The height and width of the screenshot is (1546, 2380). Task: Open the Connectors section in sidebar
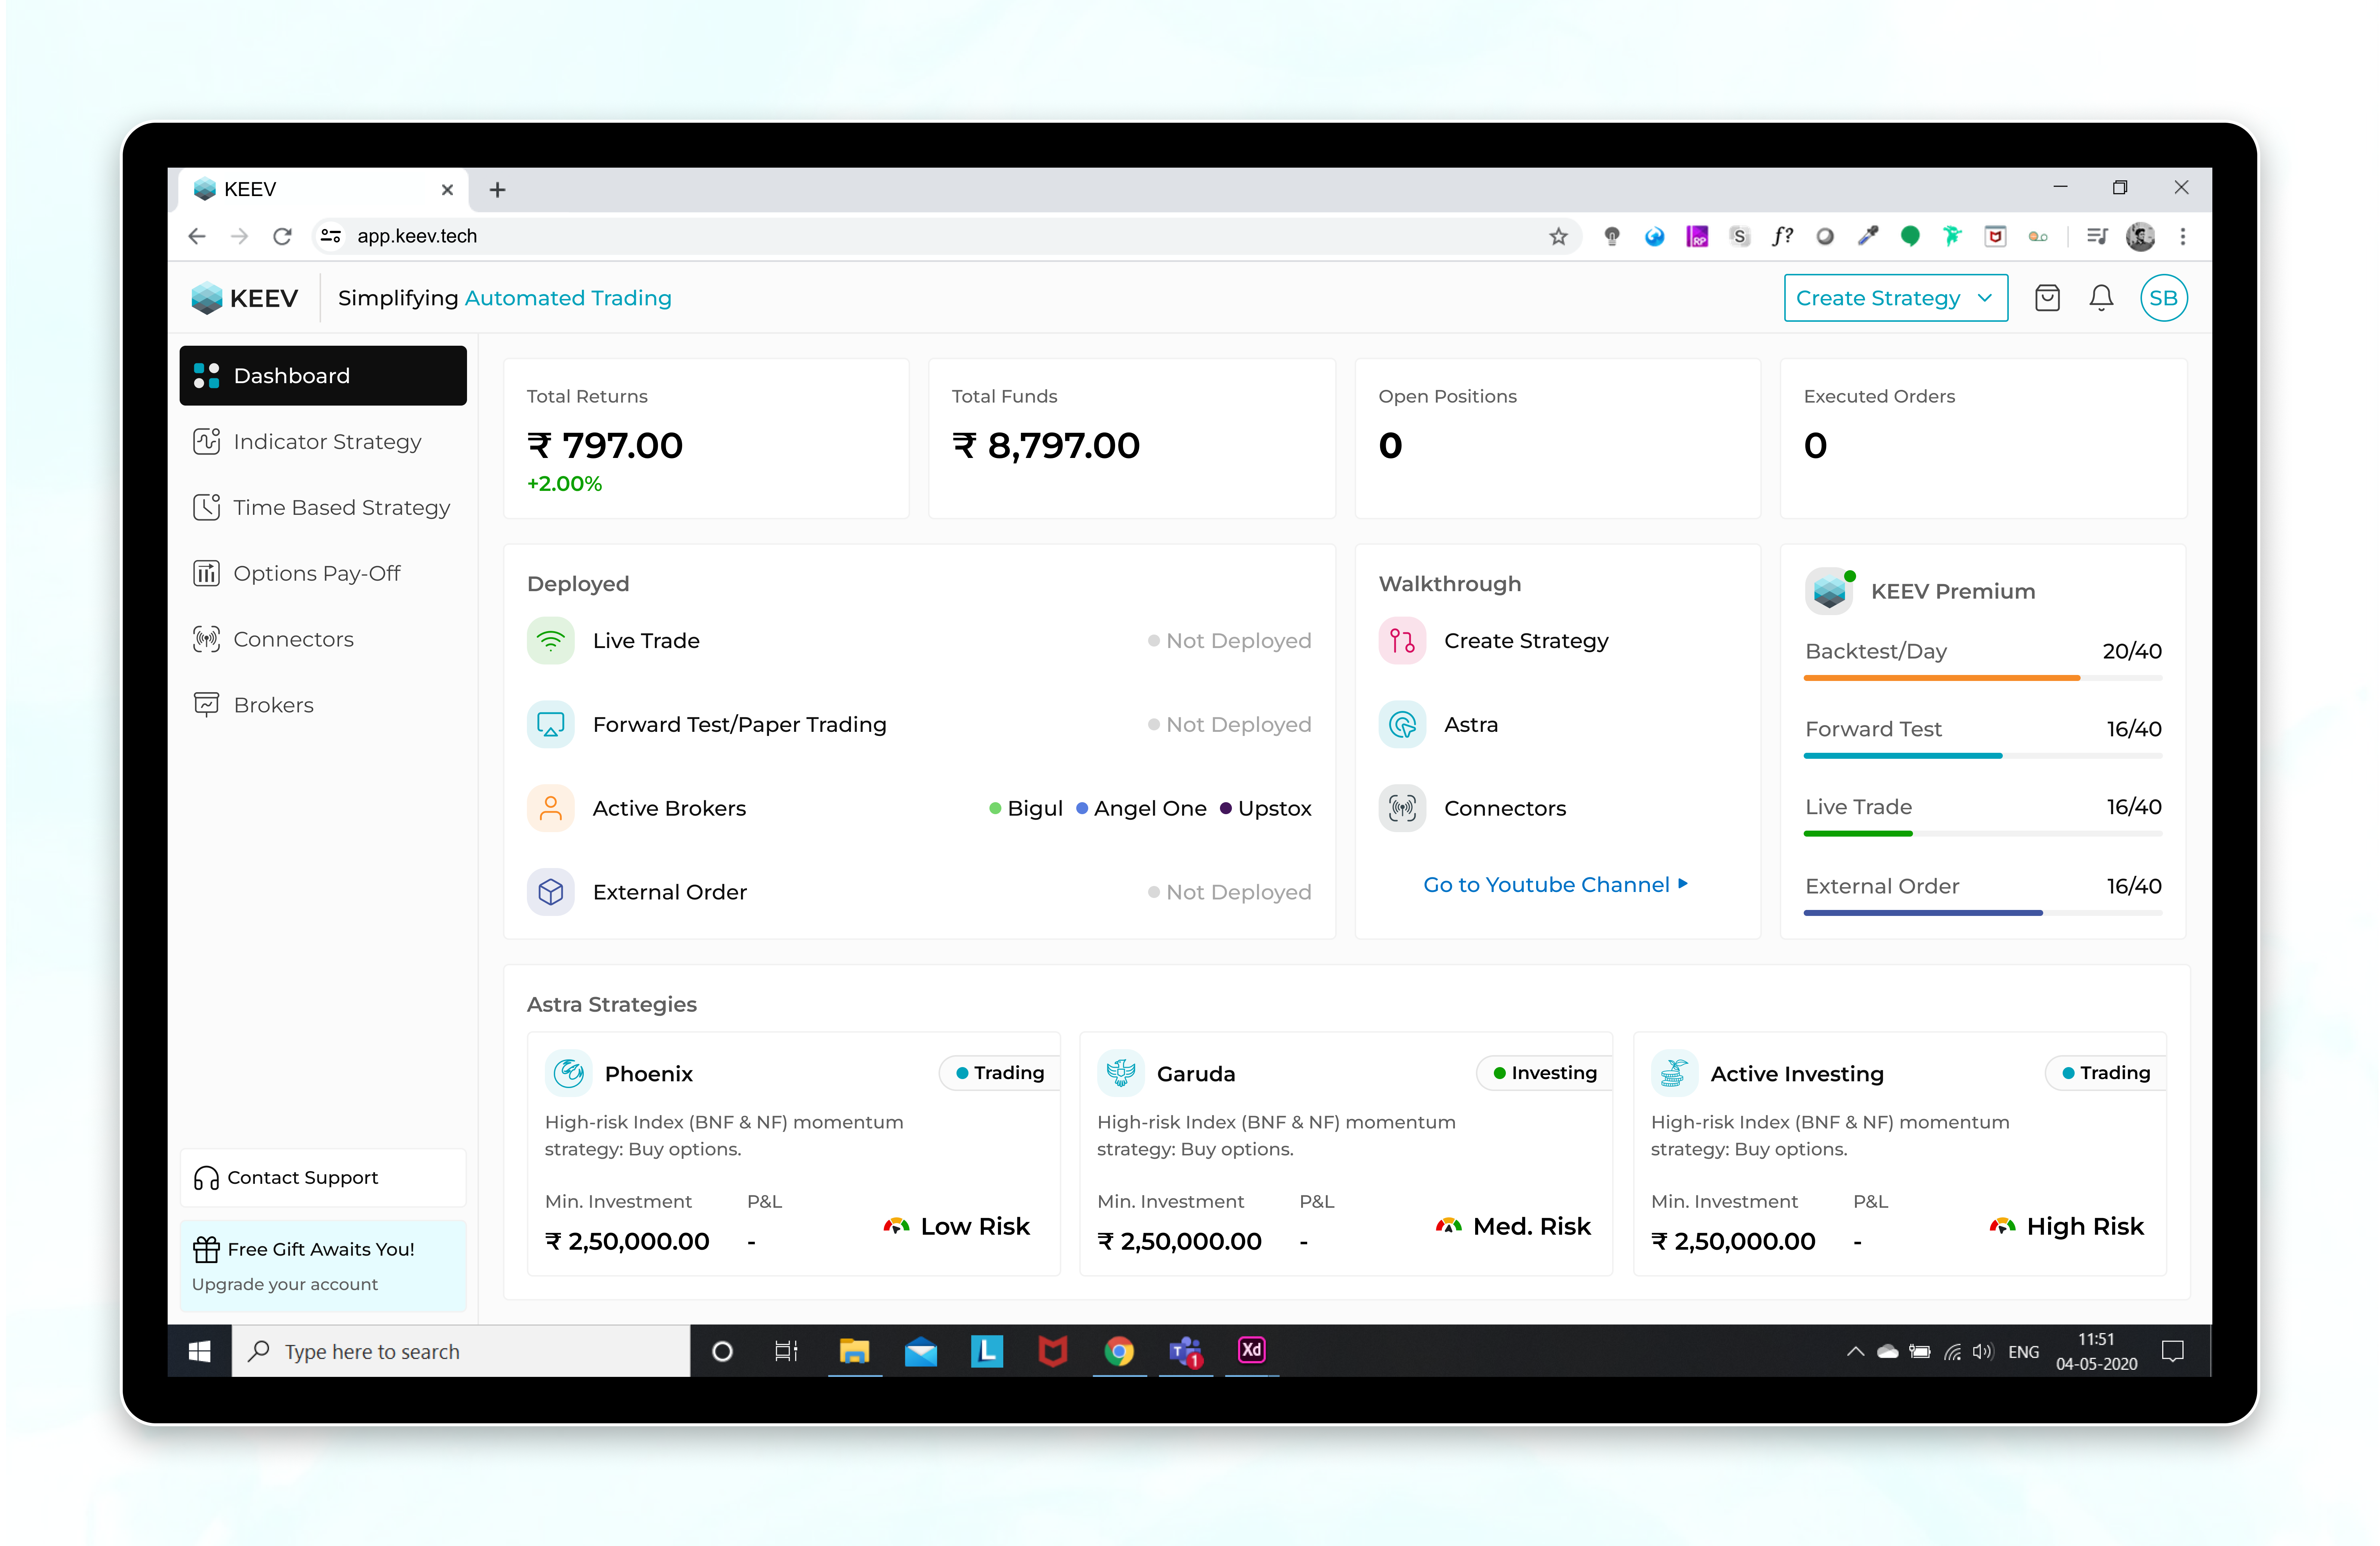click(x=293, y=639)
